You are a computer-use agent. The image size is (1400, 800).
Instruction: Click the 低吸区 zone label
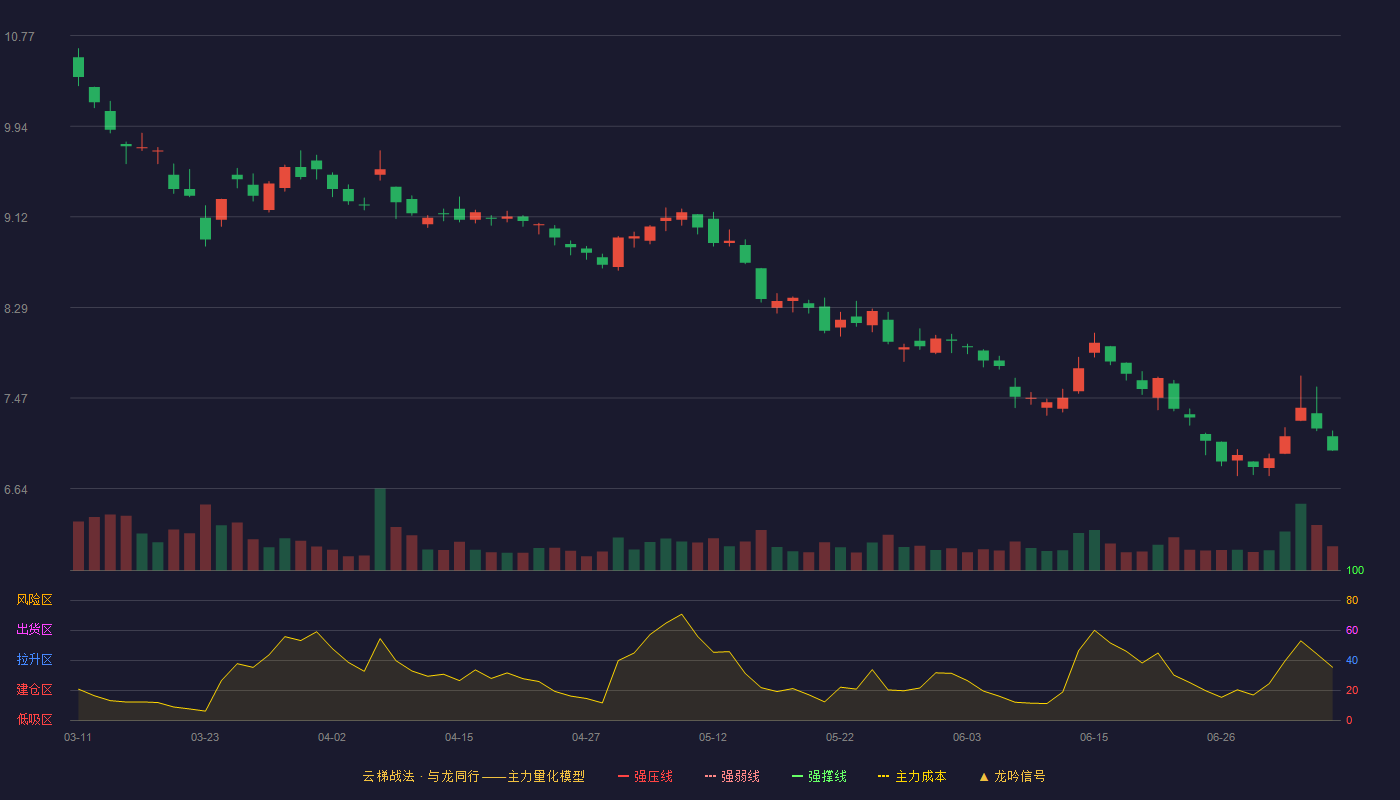pos(34,719)
